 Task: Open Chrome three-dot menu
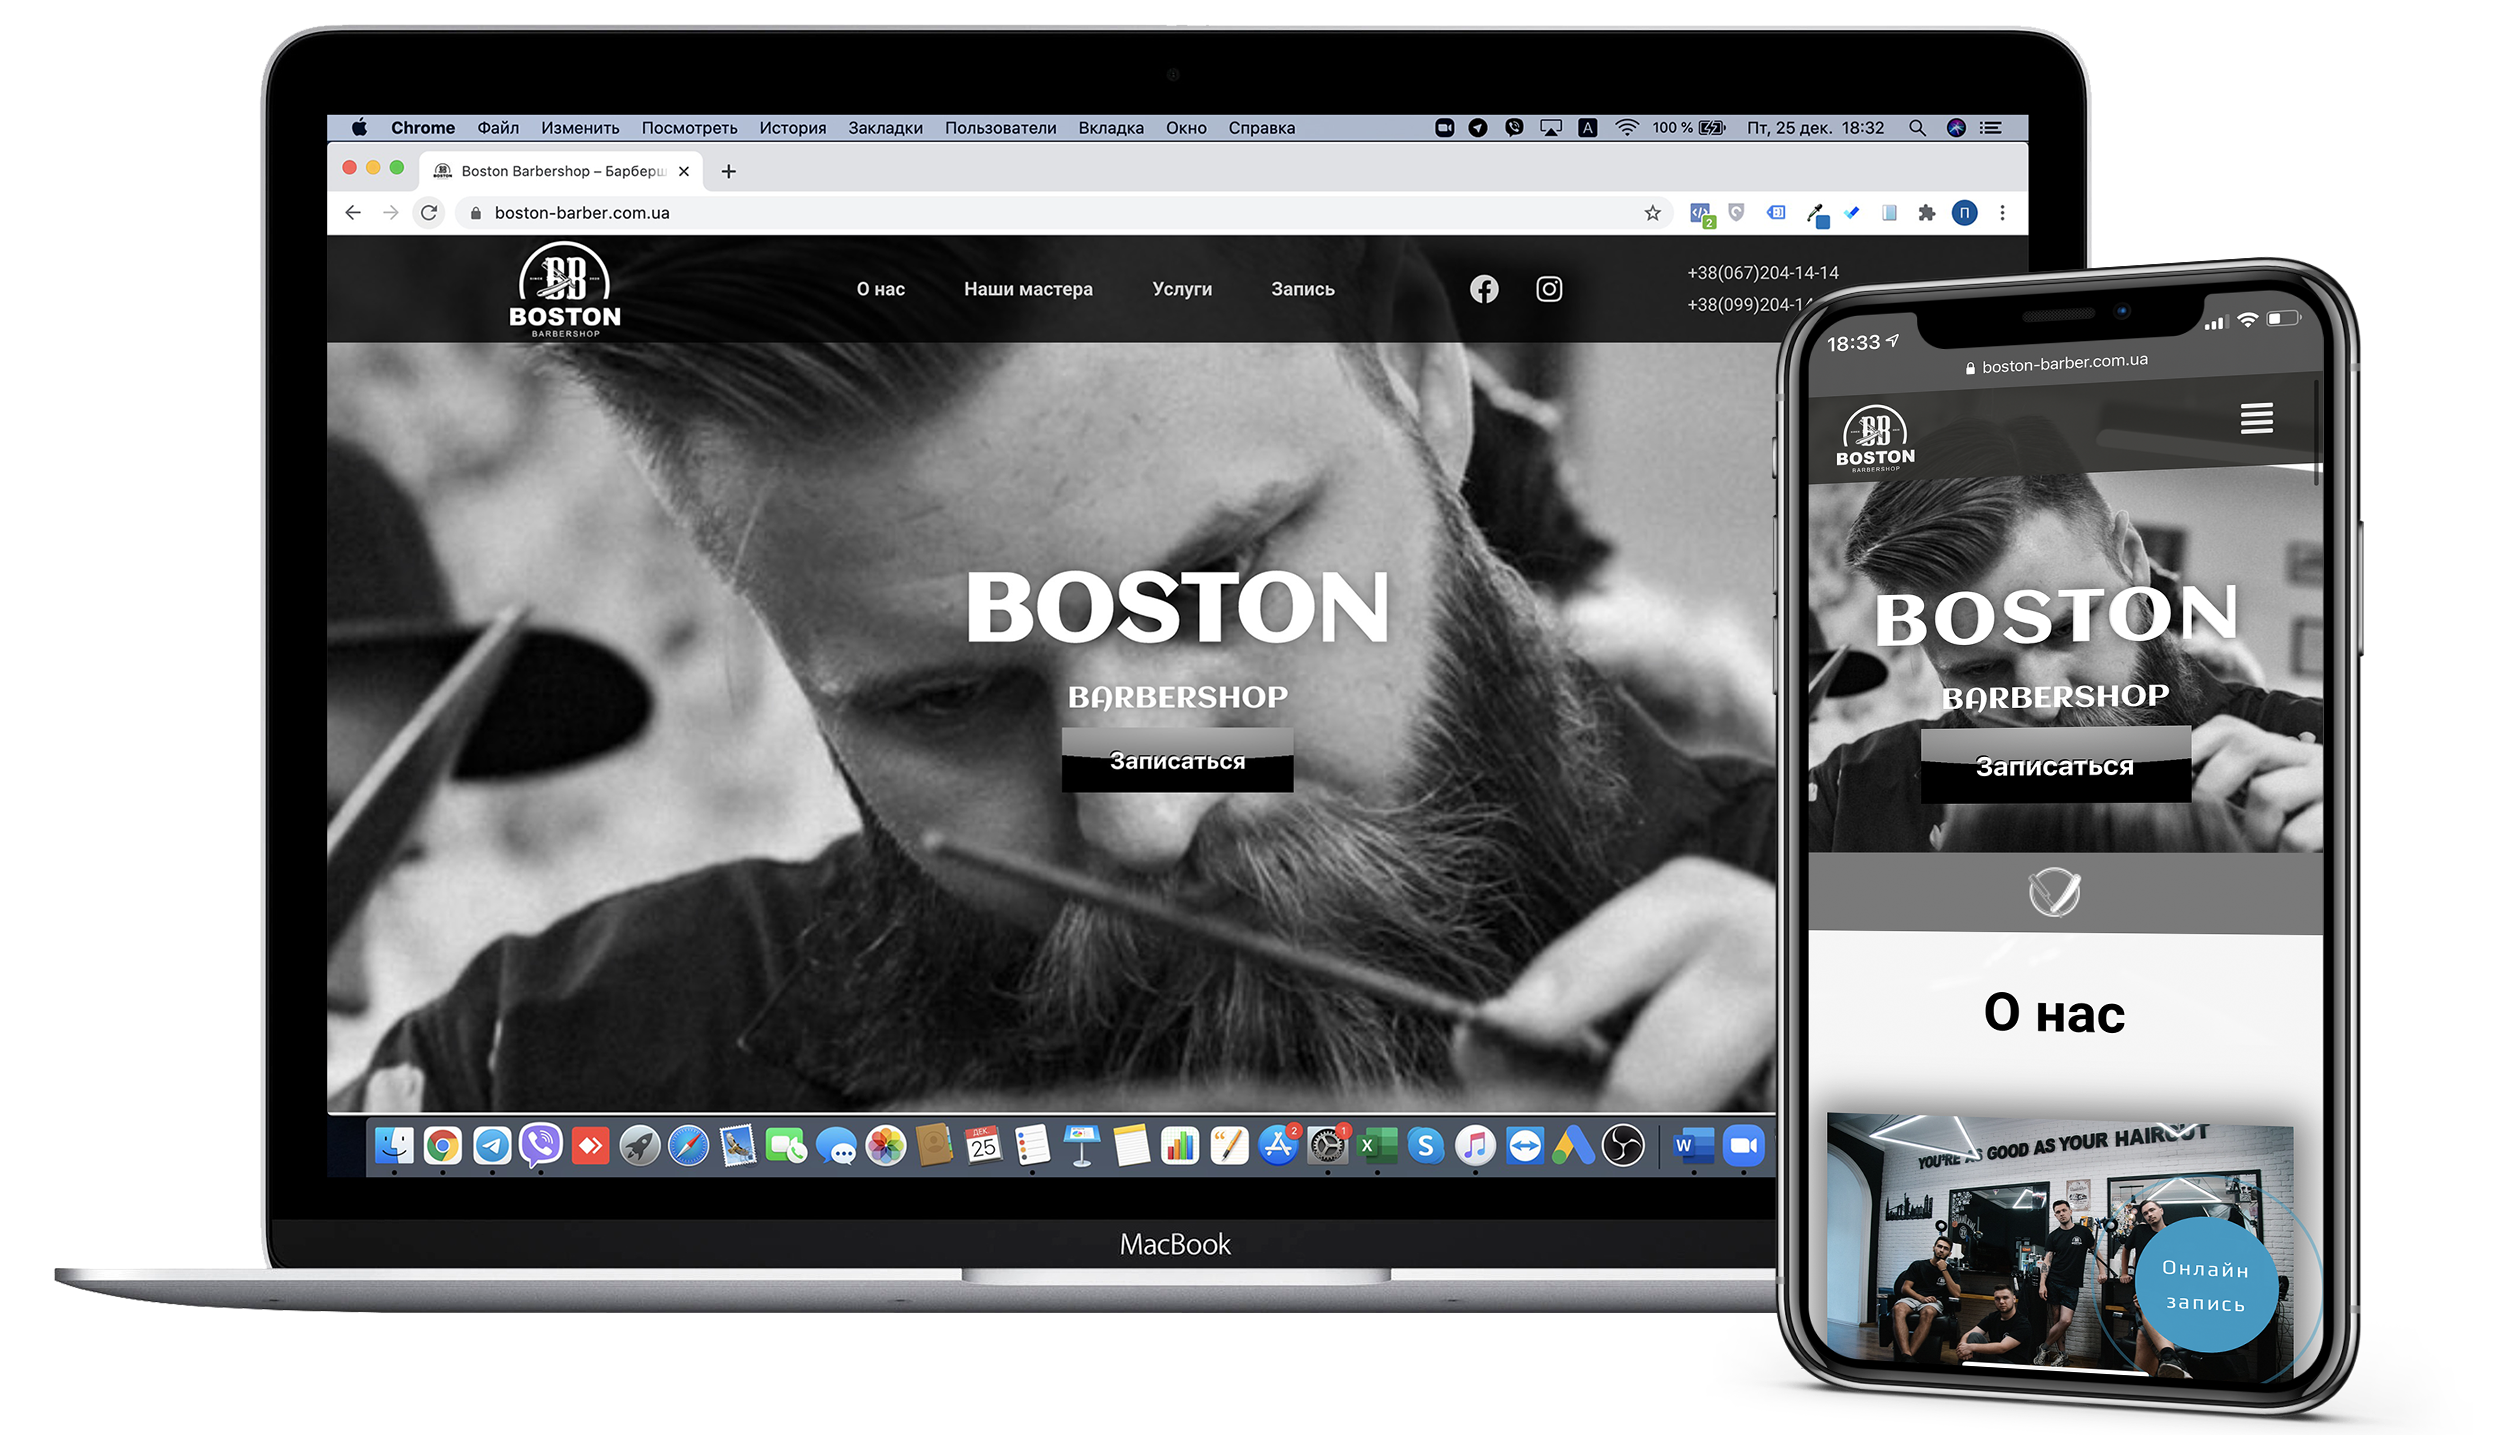[x=2002, y=213]
